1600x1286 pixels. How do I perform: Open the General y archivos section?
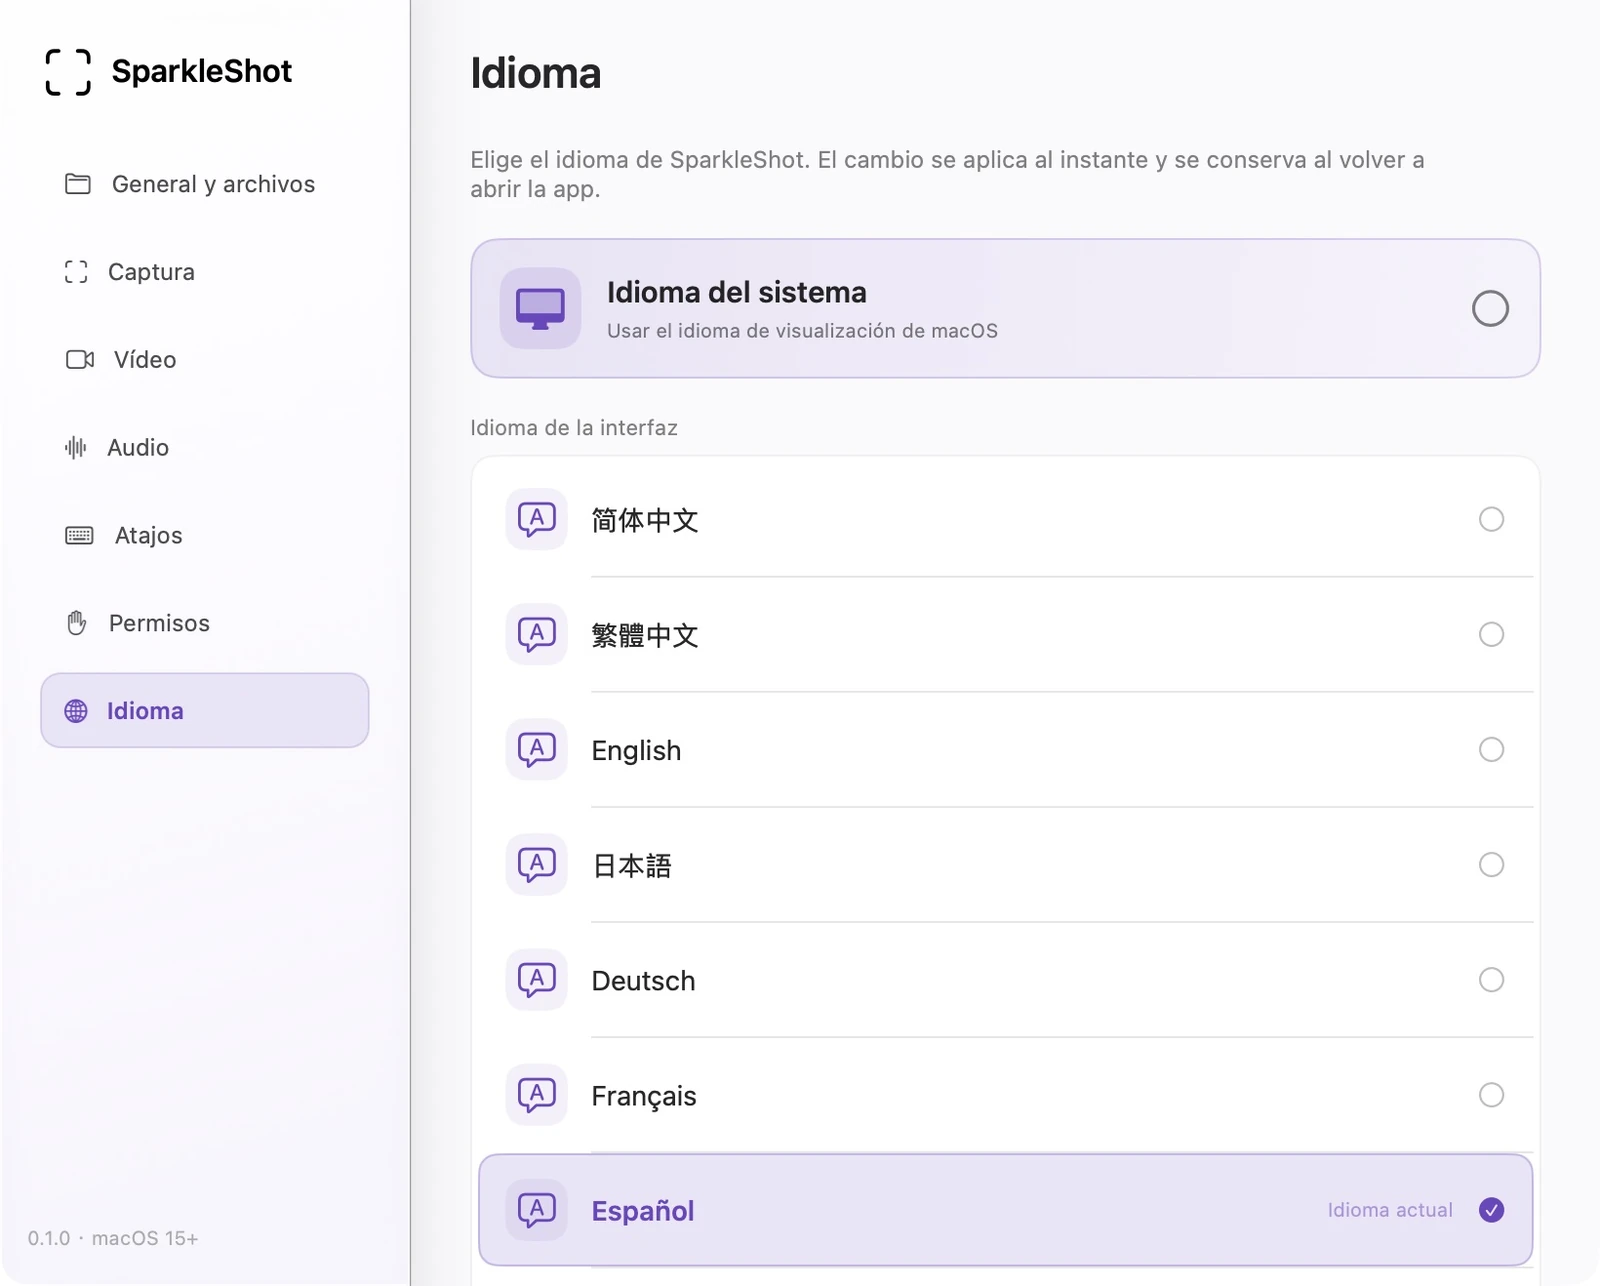205,184
